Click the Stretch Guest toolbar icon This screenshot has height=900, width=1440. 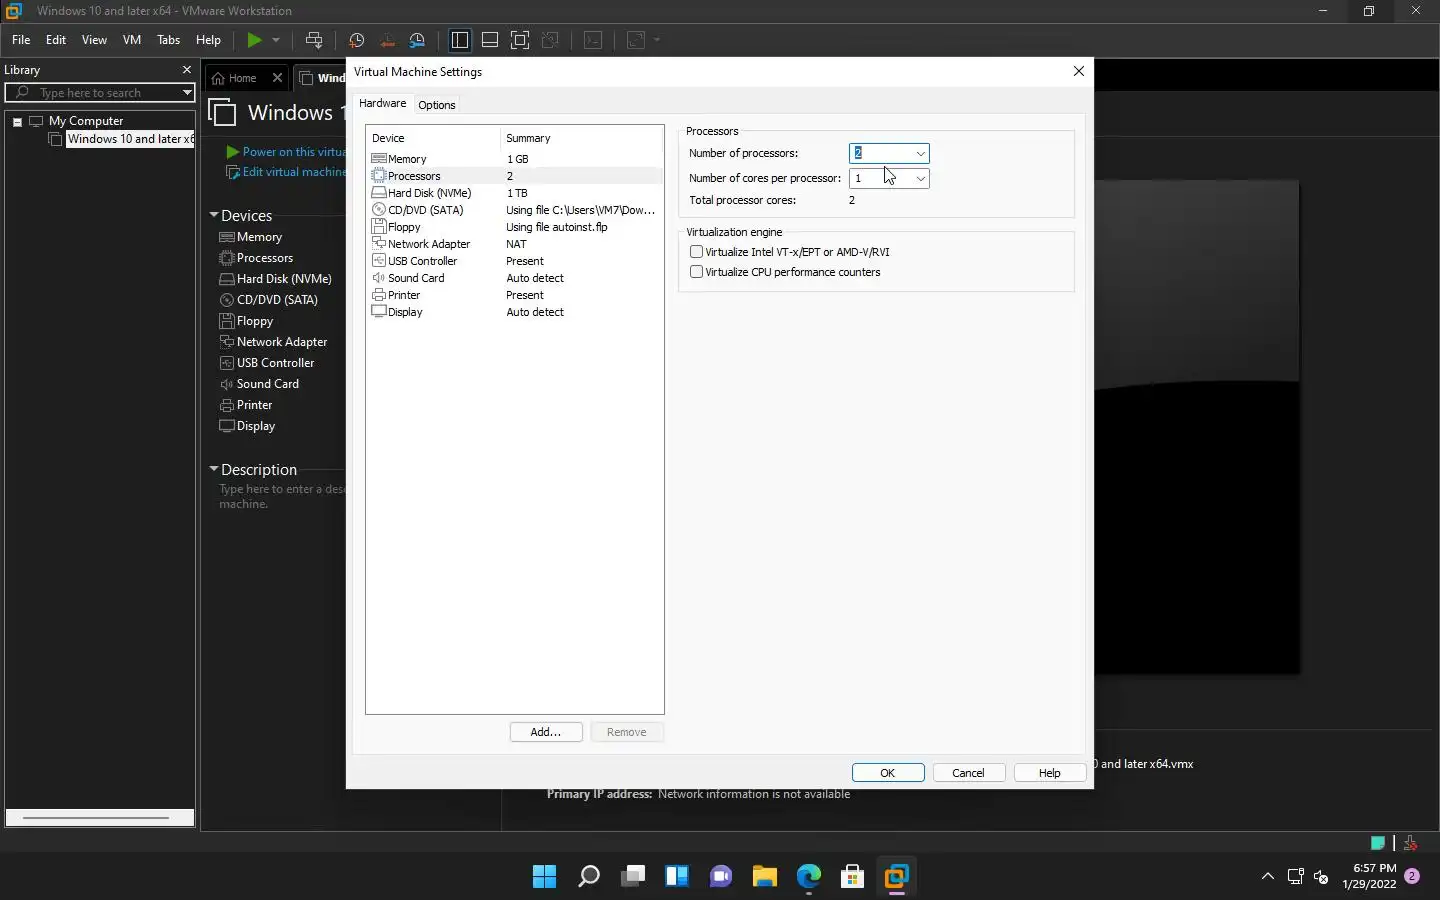click(x=636, y=40)
